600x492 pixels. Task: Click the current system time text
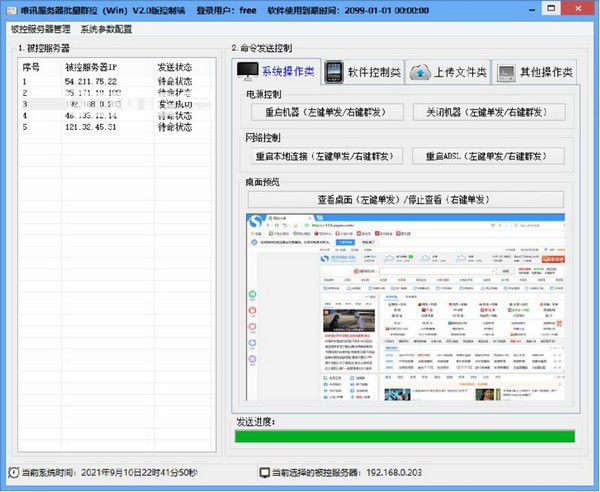click(x=109, y=473)
